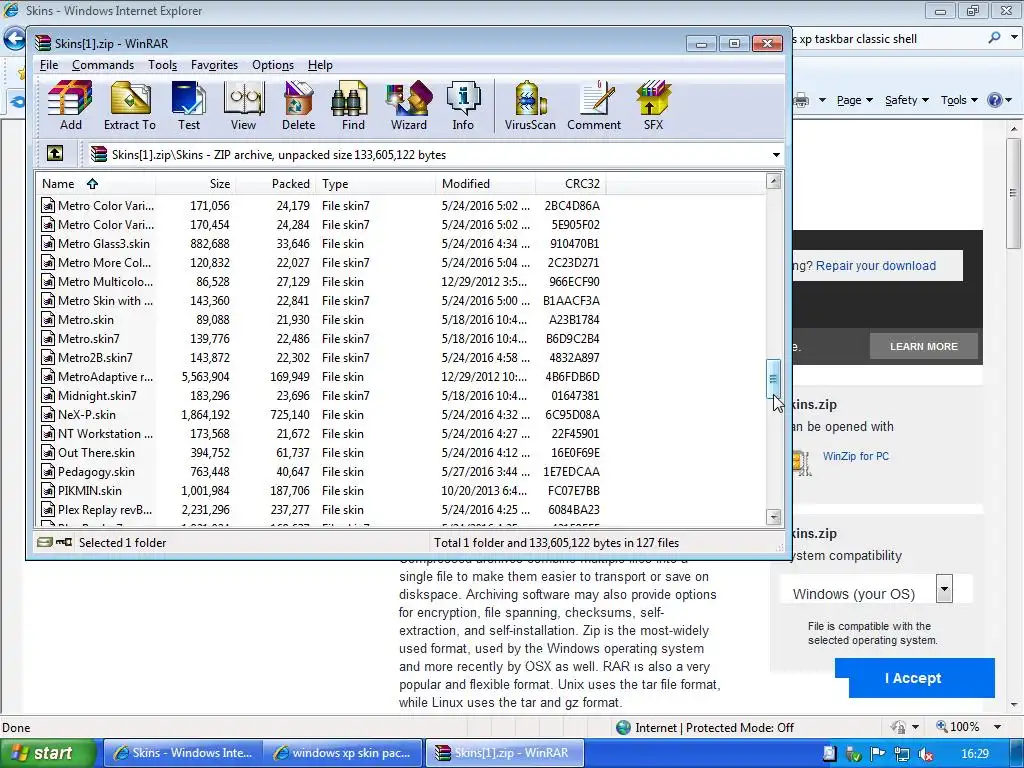Click the Repair your download link

[x=876, y=266]
